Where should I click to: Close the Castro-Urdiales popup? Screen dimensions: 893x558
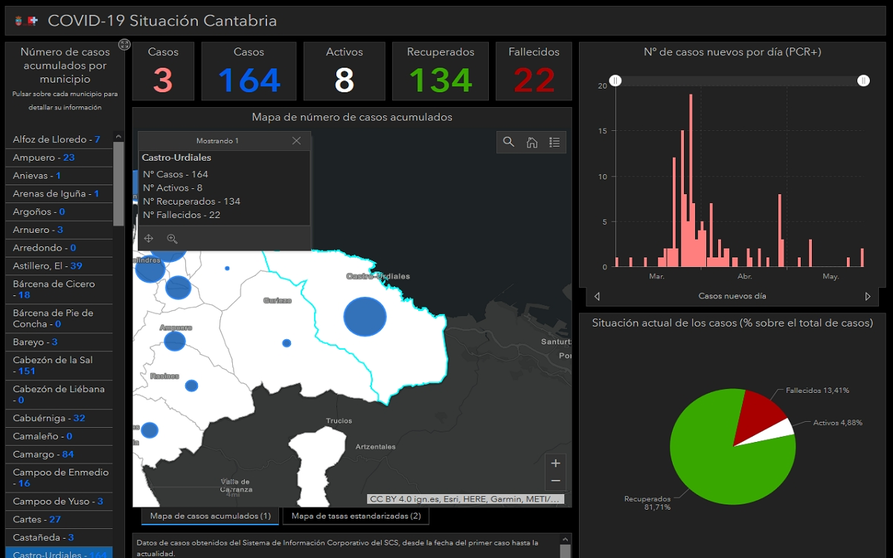[x=296, y=141]
